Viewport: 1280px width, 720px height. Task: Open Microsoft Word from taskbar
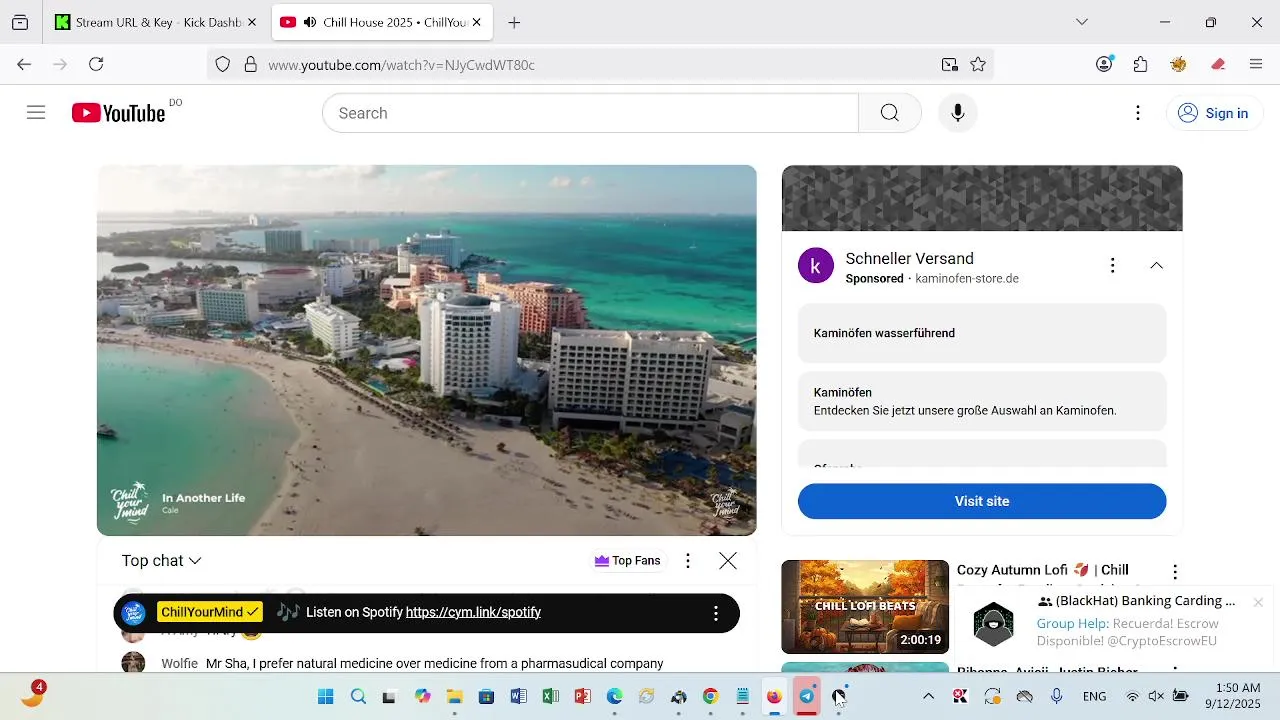518,696
